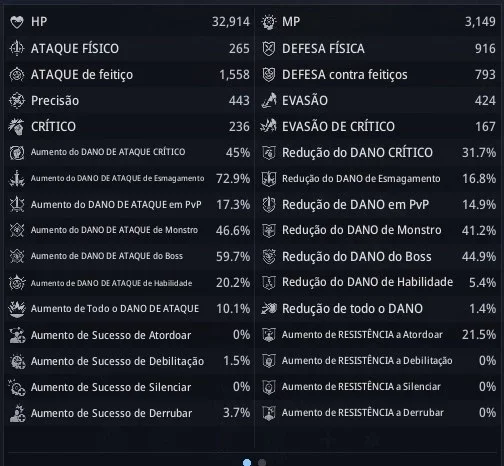Click the Redução do DANO do Boss icon

269,256
